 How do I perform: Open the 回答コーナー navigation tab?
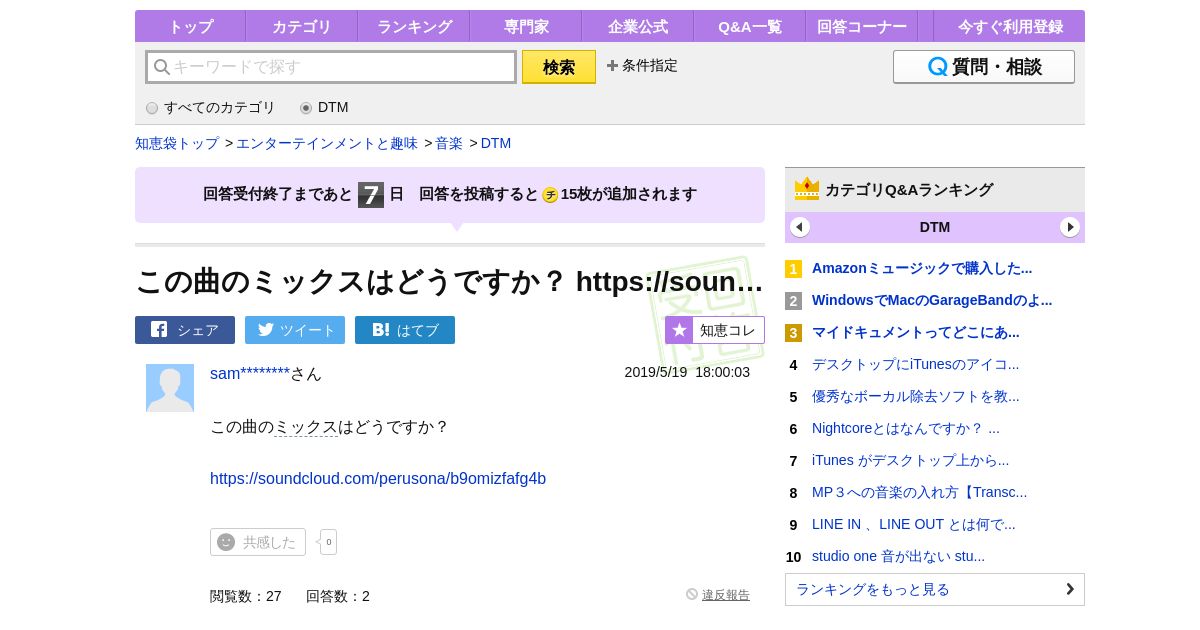(x=861, y=26)
